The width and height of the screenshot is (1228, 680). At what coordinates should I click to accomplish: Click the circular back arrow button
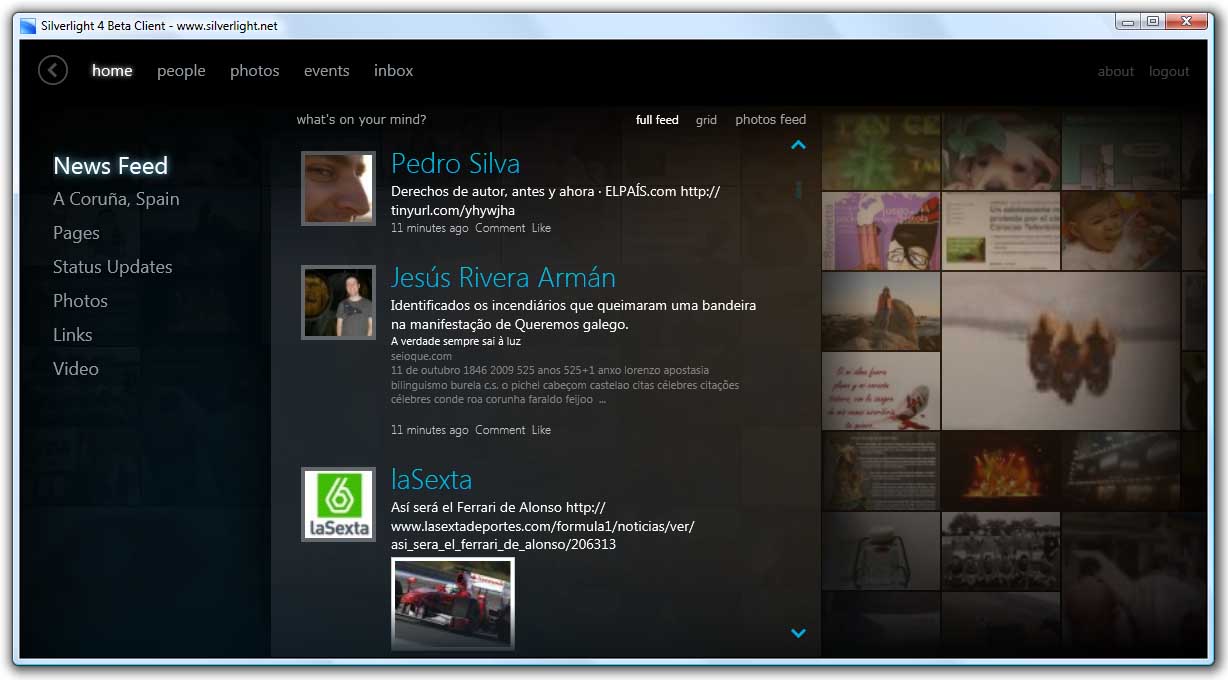[x=53, y=70]
